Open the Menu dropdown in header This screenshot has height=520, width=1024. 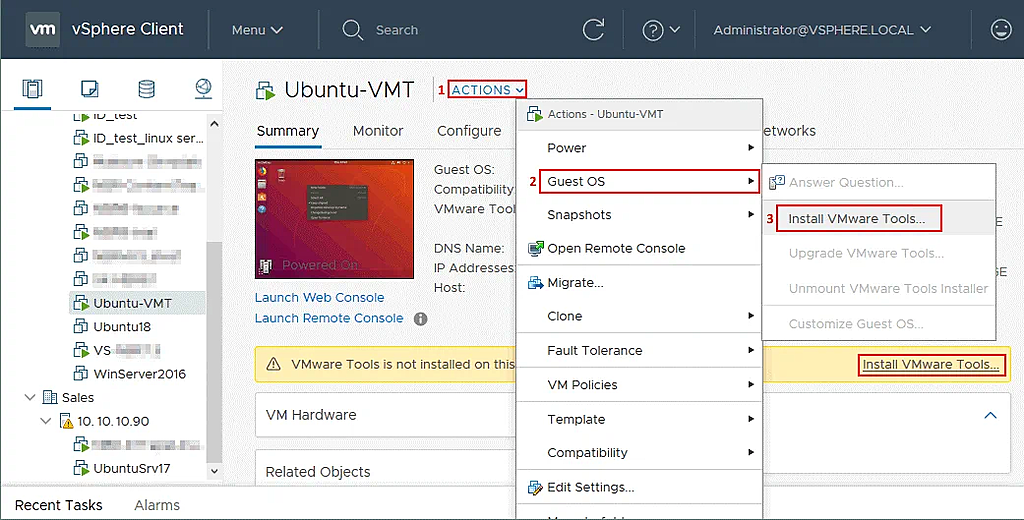257,30
